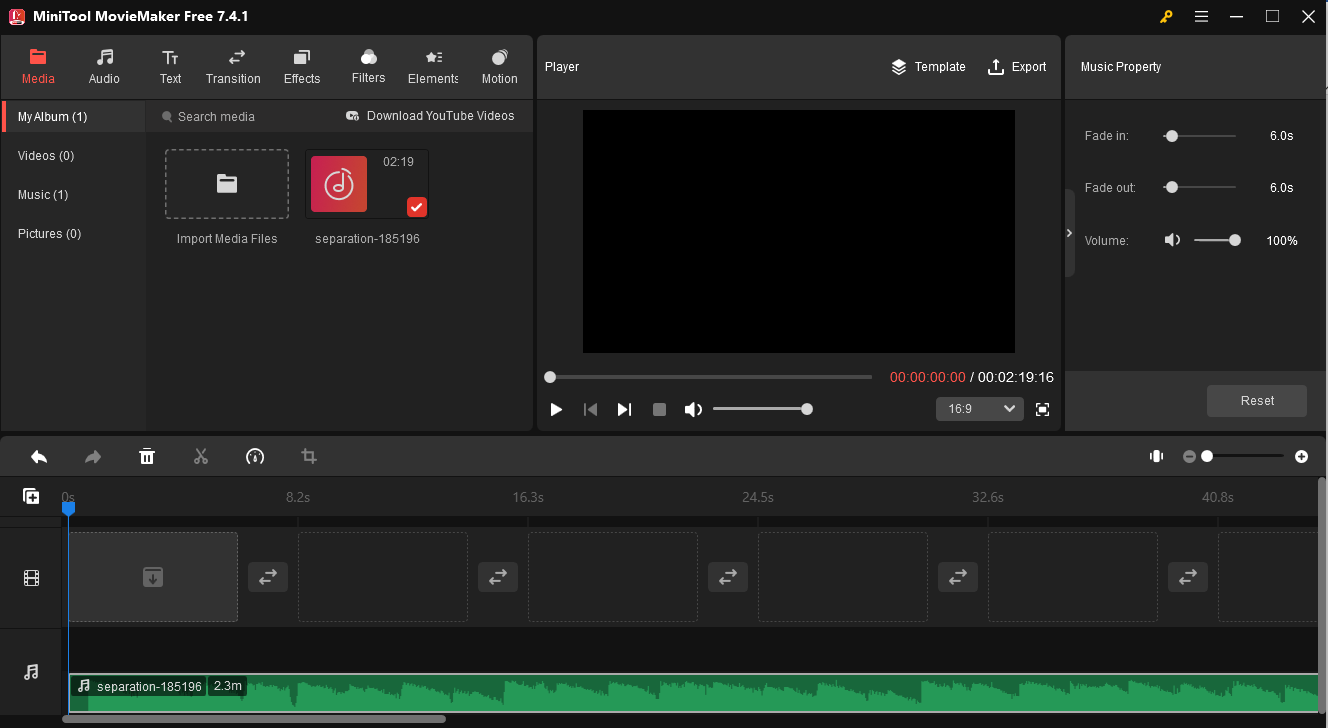The image size is (1328, 728).
Task: Open the Speed control icon
Action: click(255, 456)
